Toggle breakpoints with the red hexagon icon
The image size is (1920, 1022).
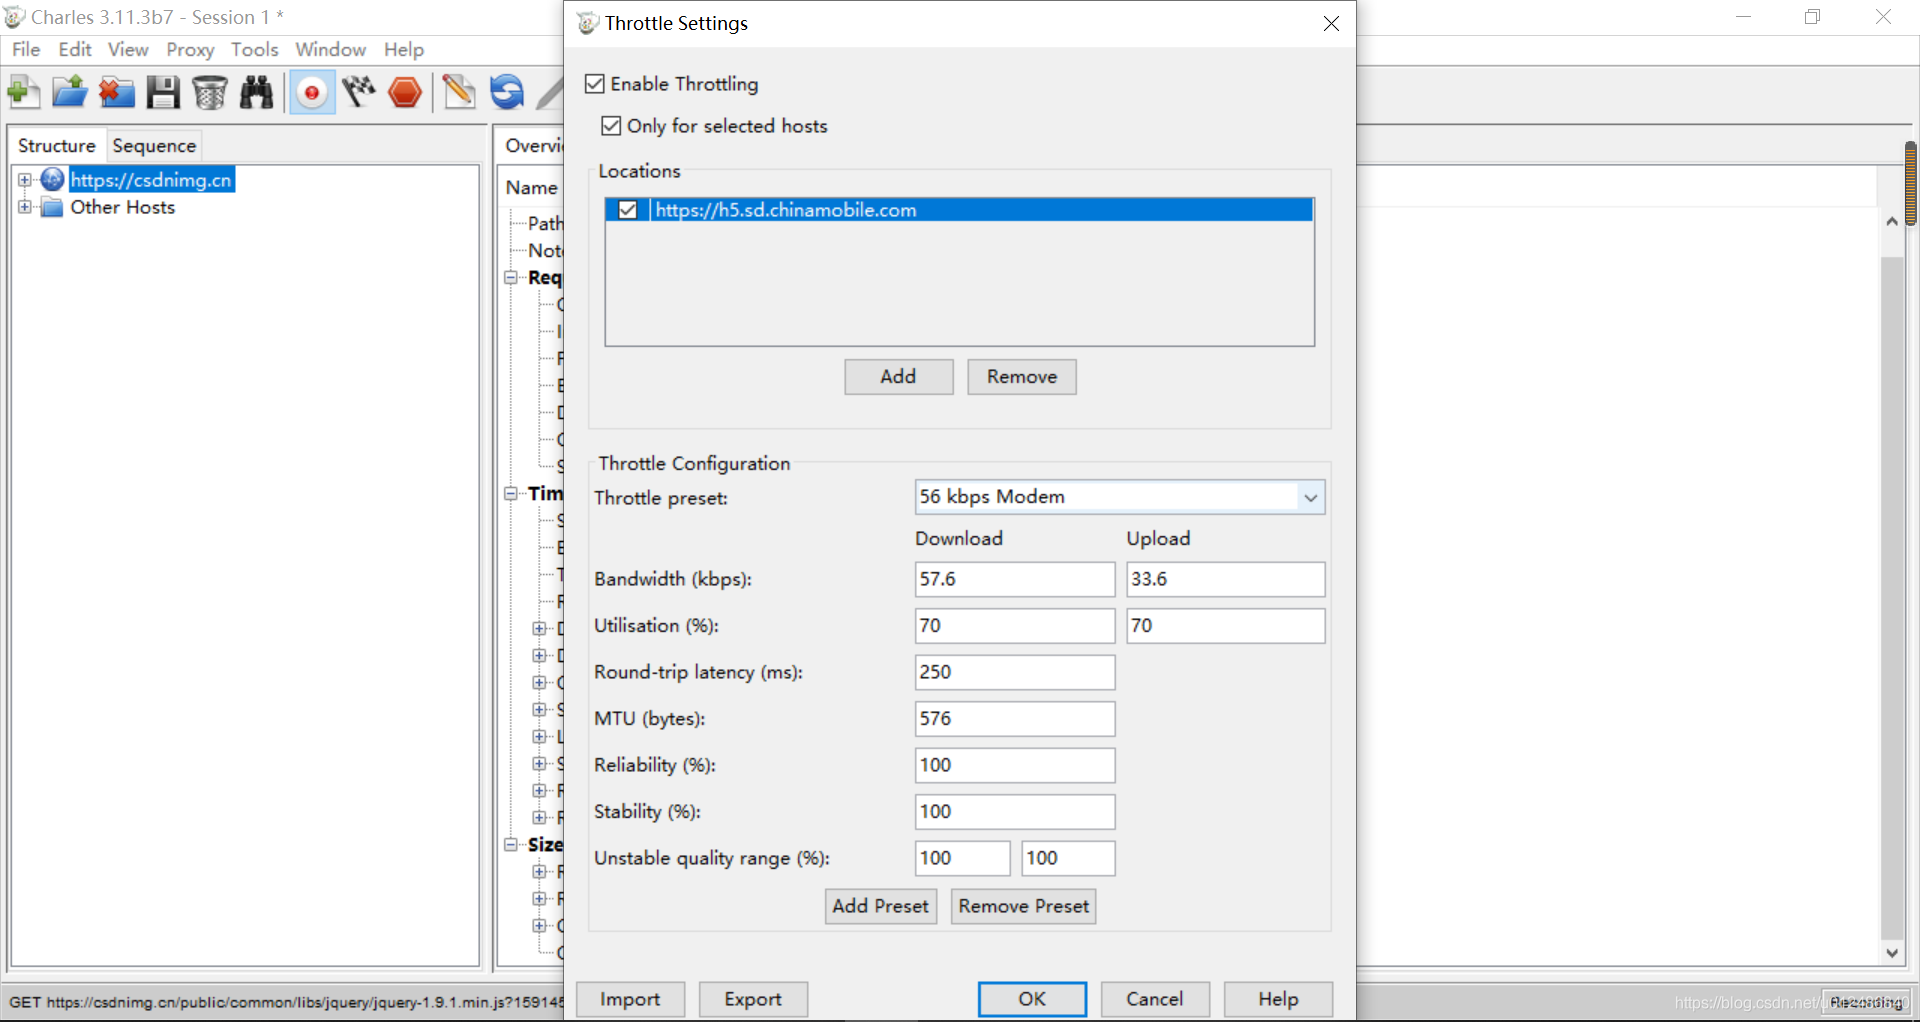click(x=405, y=93)
